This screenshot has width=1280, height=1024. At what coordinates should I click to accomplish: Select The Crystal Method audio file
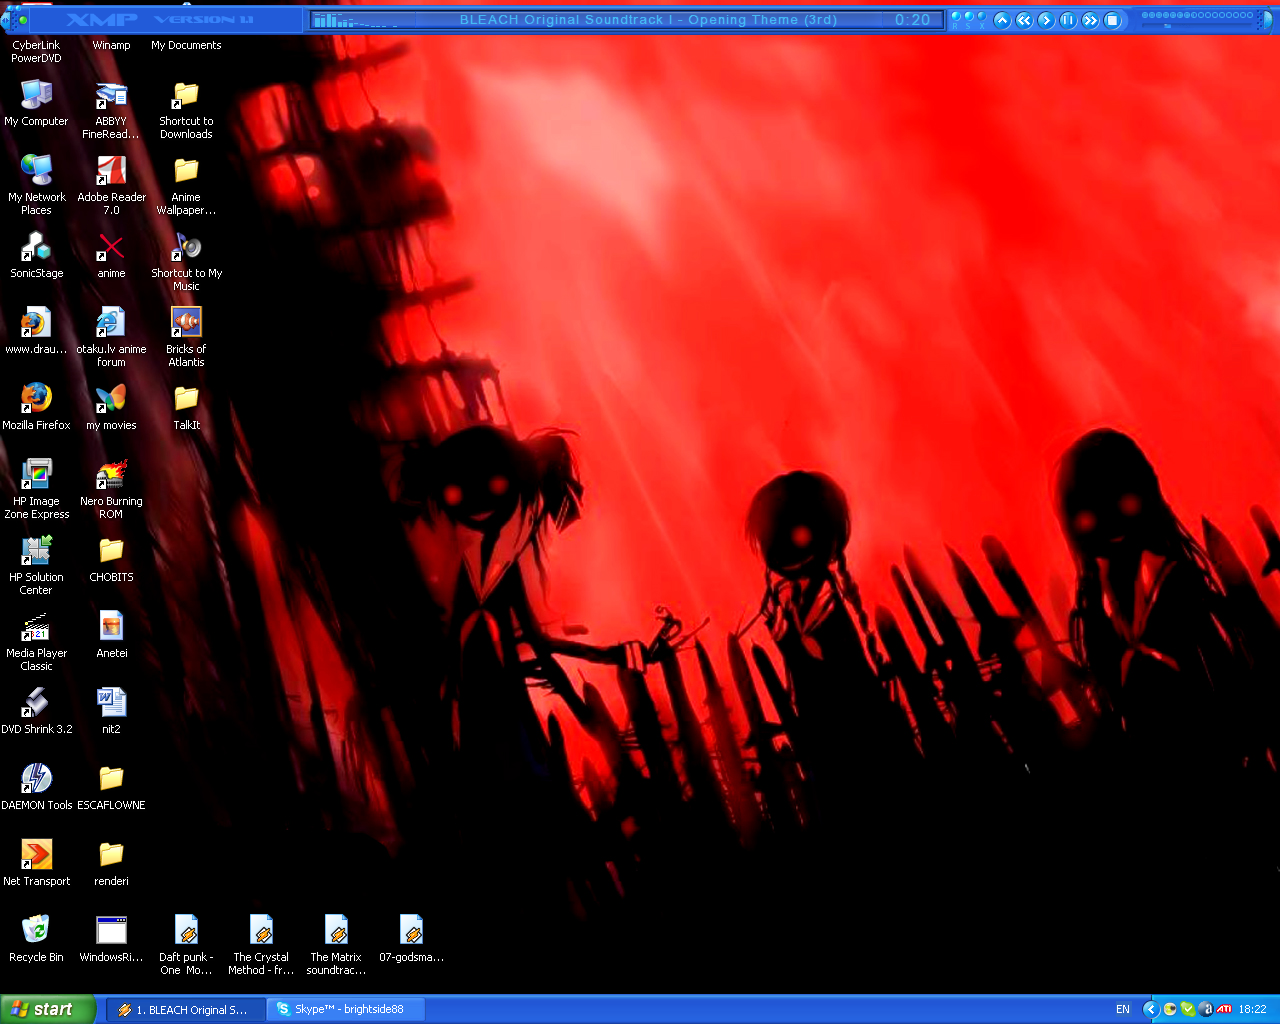point(261,945)
